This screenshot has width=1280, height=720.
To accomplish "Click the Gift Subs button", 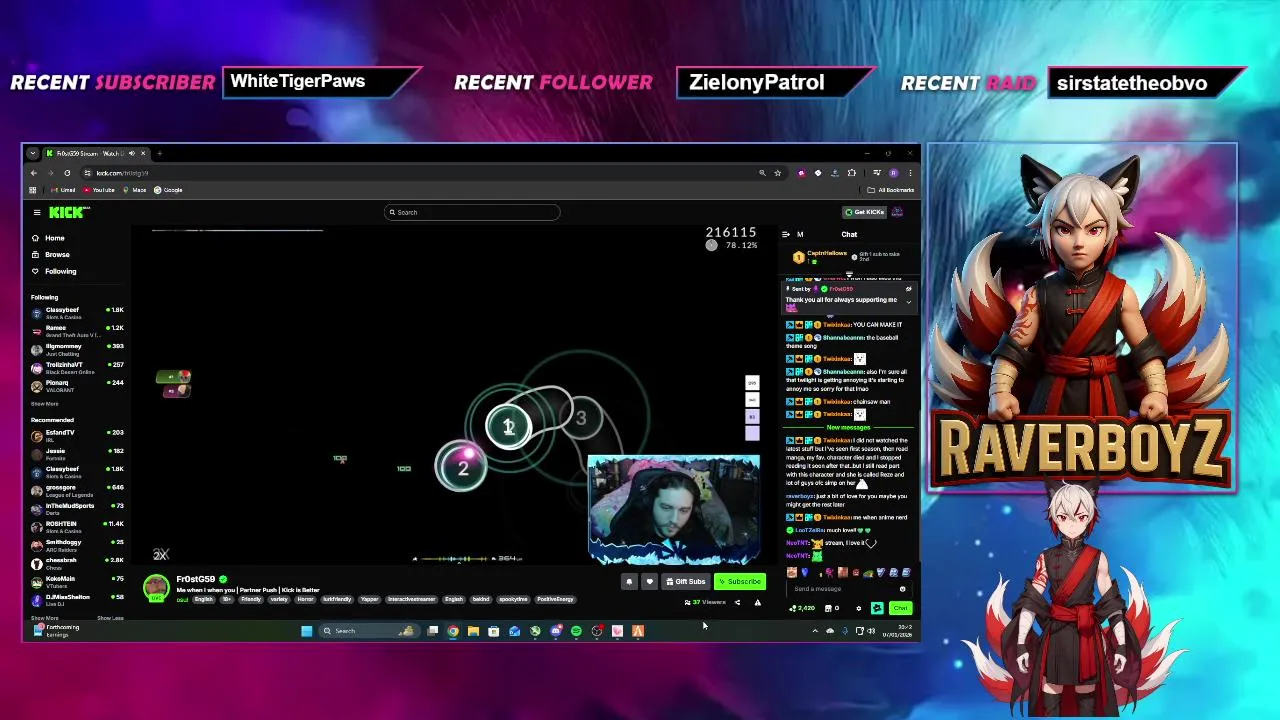I will [685, 581].
